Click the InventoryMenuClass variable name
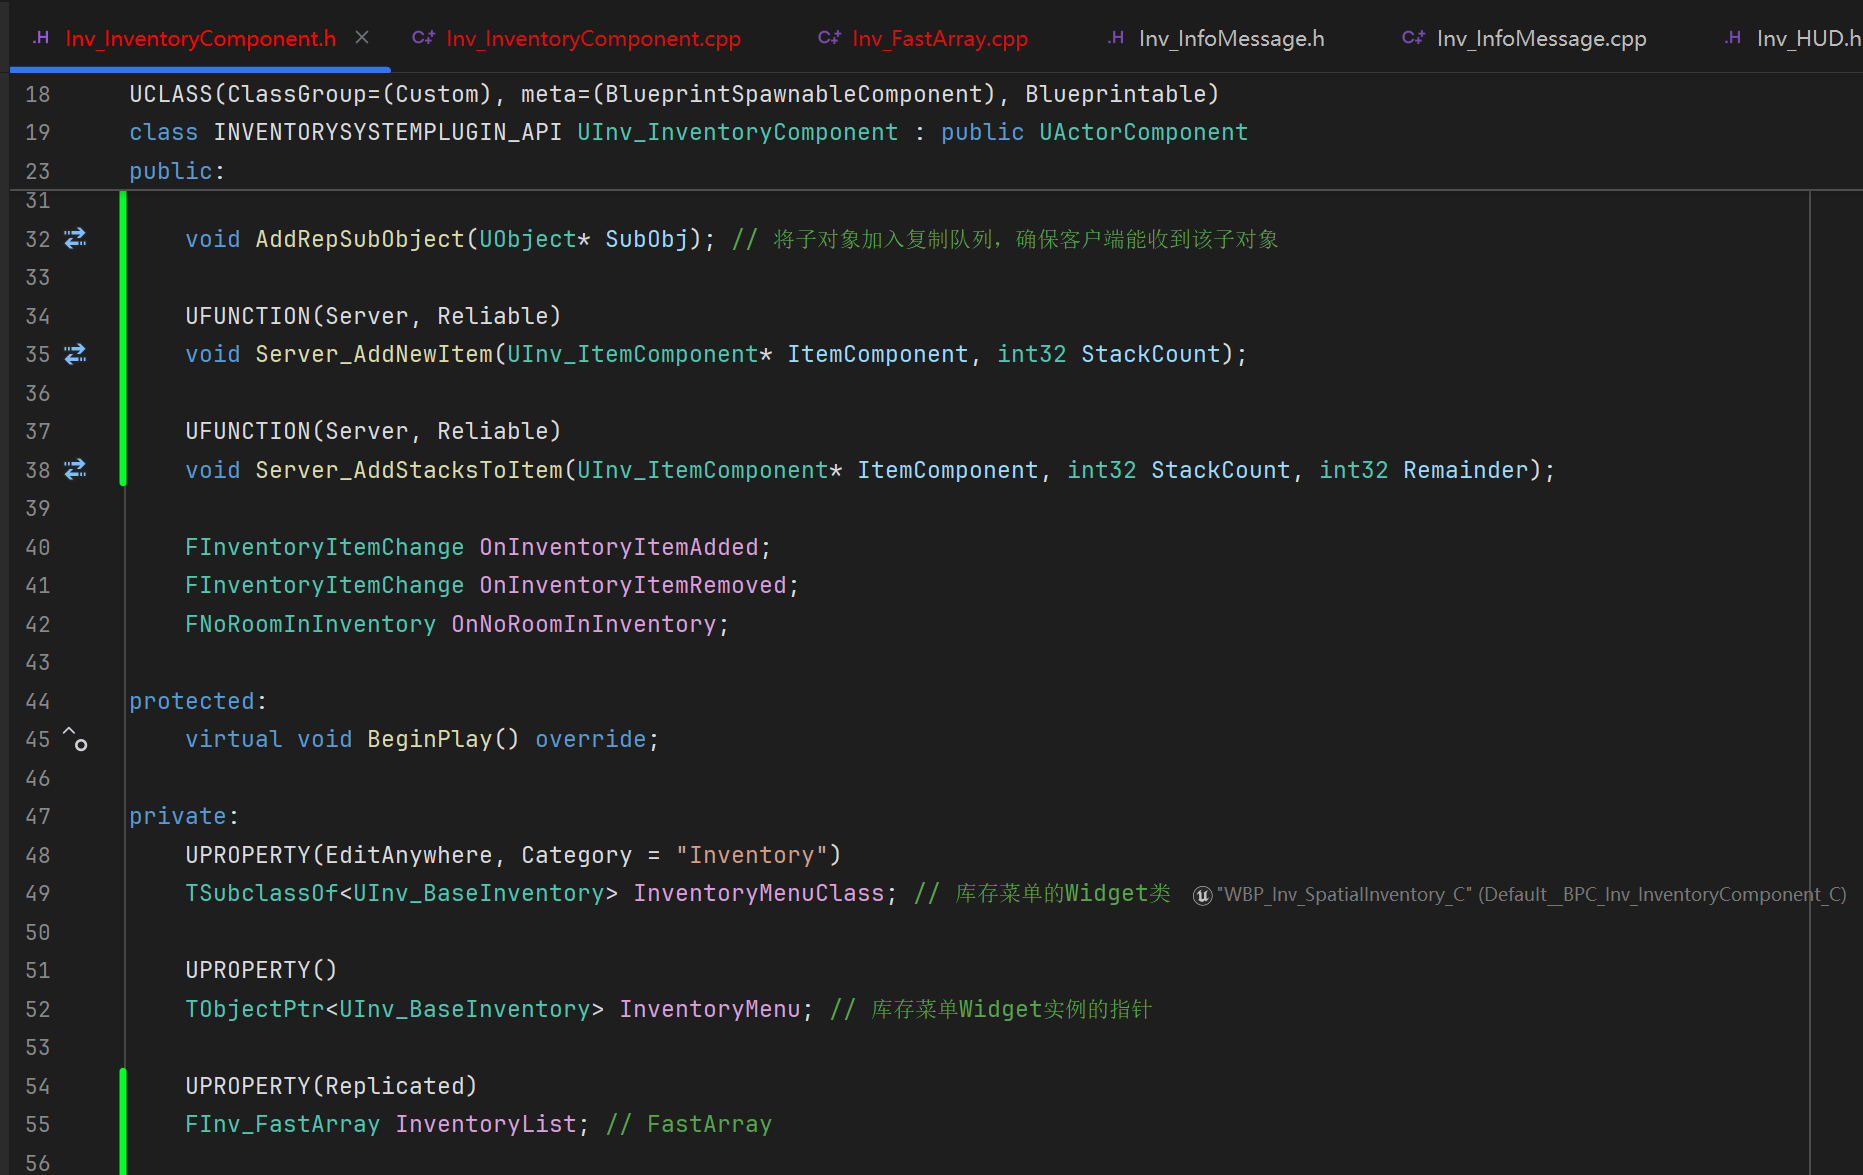This screenshot has width=1863, height=1175. pos(759,893)
